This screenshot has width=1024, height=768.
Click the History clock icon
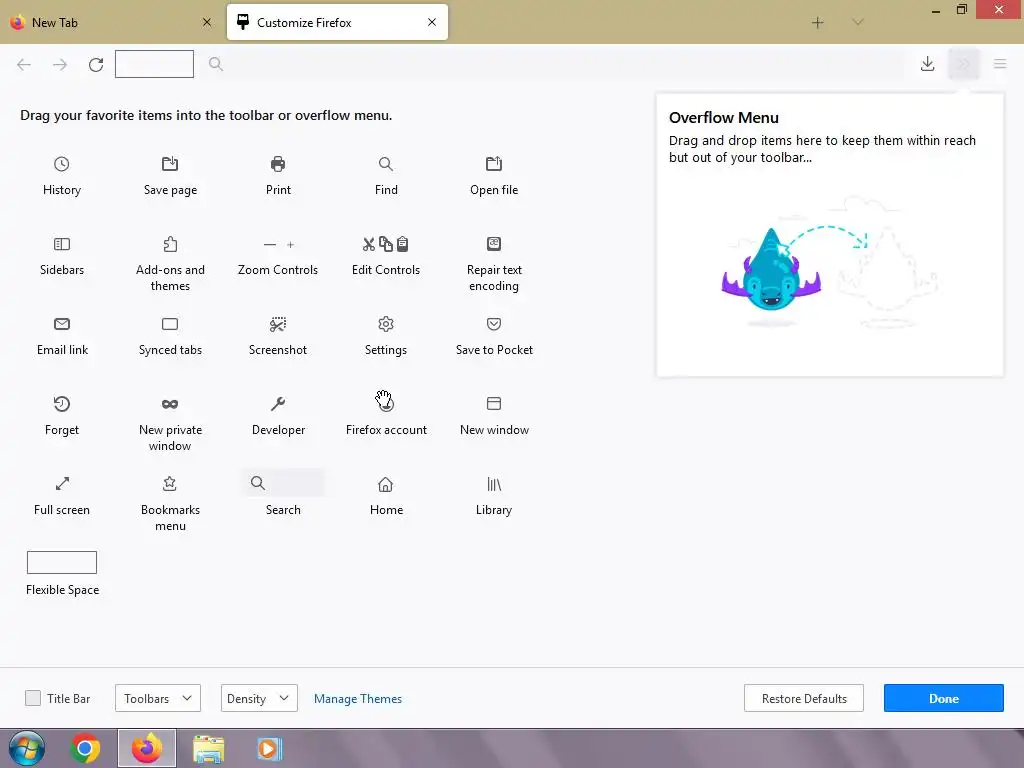pyautogui.click(x=61, y=164)
